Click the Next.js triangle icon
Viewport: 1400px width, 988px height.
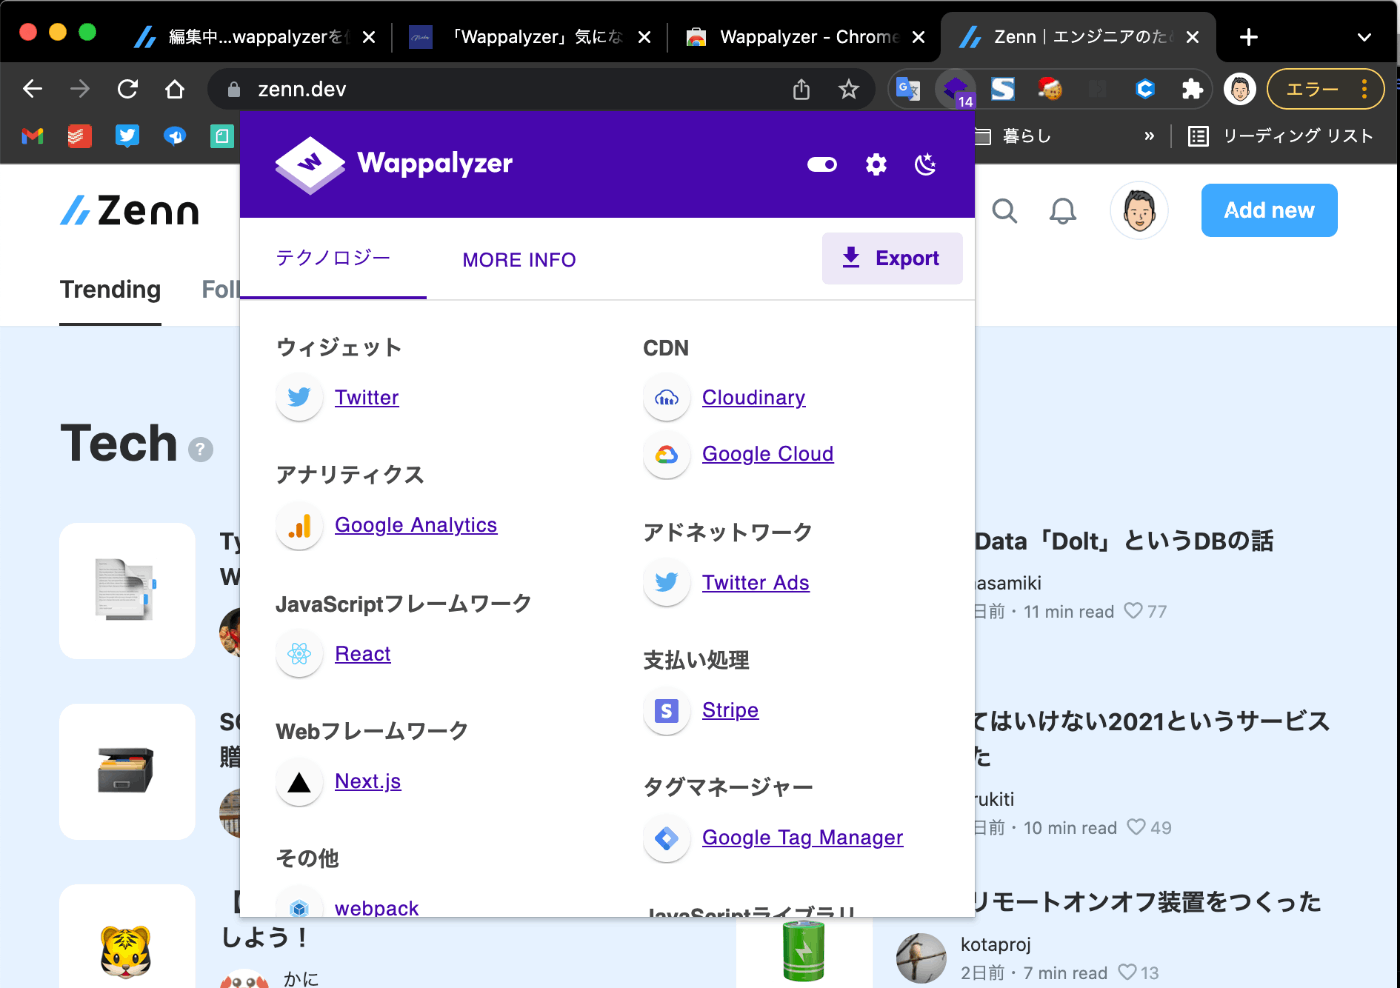pos(299,782)
